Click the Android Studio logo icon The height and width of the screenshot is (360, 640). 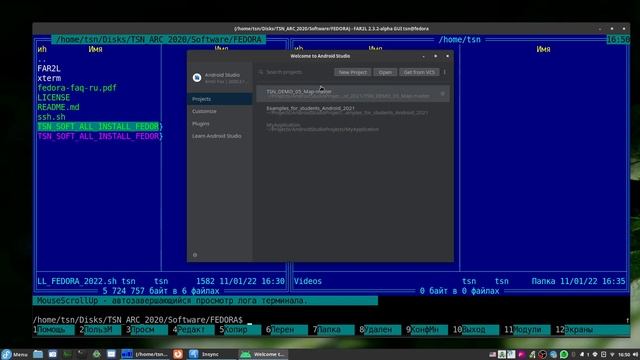197,78
